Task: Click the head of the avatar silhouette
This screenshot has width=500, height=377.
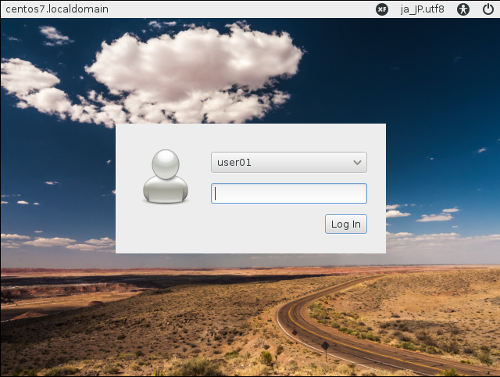Action: click(x=166, y=164)
